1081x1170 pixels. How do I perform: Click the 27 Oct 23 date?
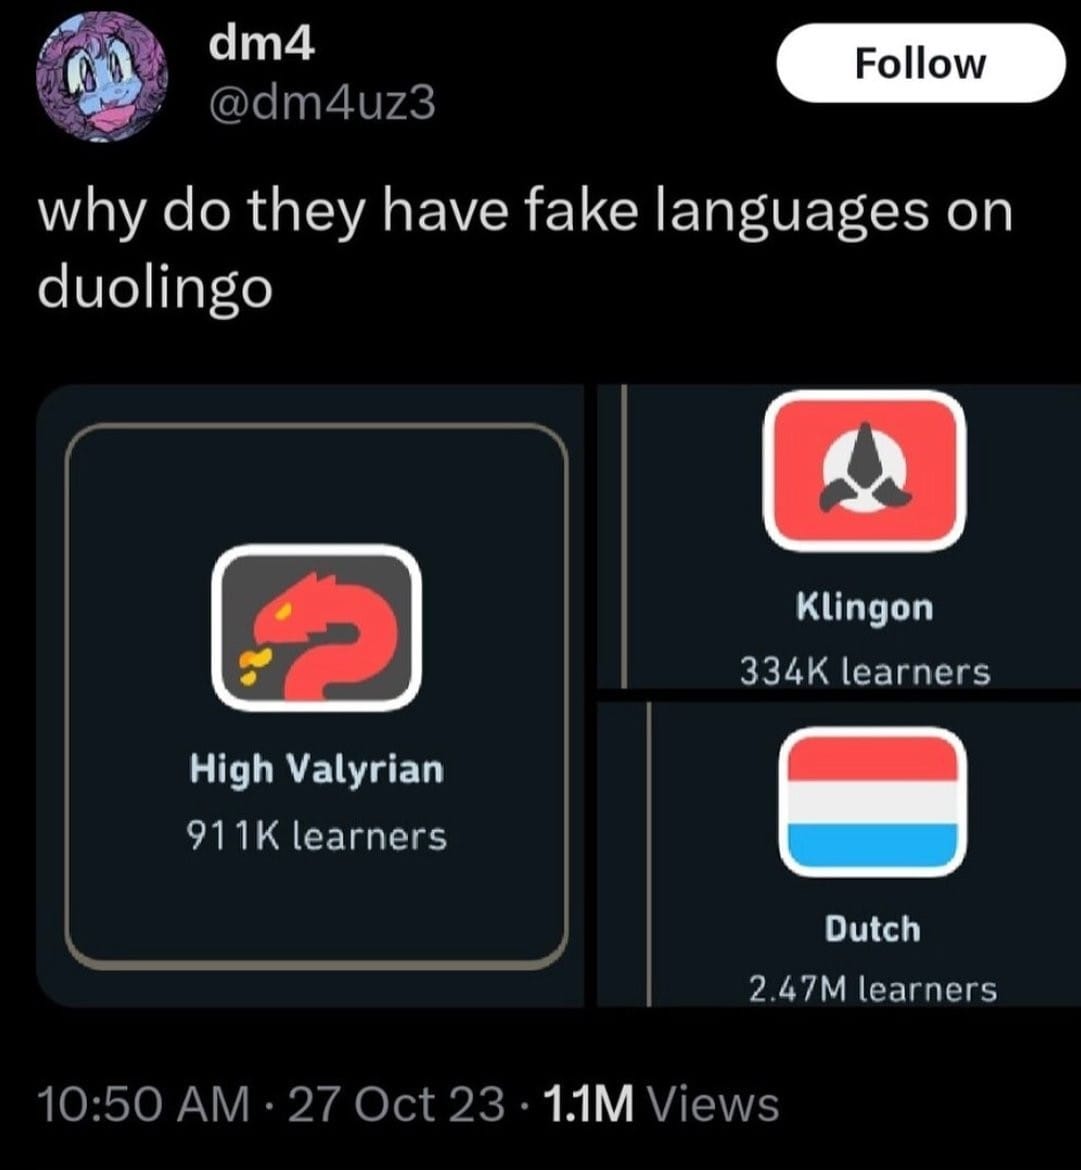pos(396,1104)
